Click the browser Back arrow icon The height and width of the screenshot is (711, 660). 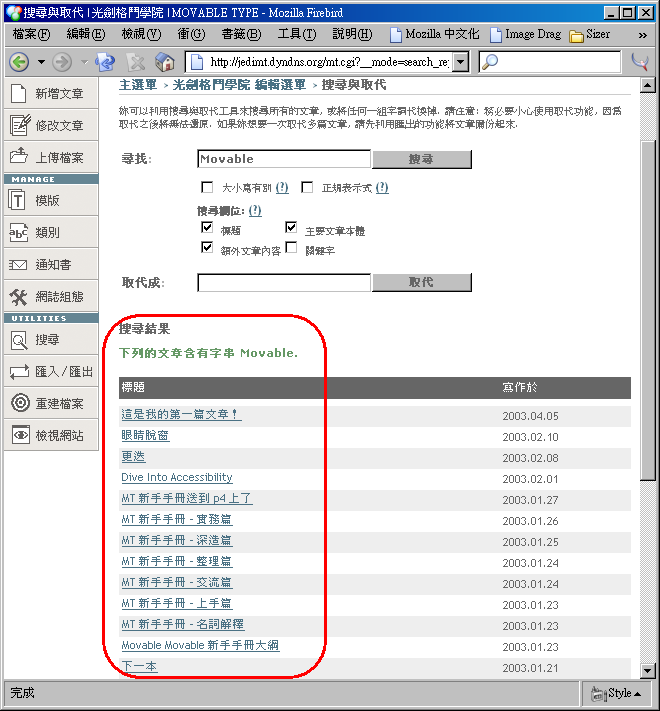19,62
